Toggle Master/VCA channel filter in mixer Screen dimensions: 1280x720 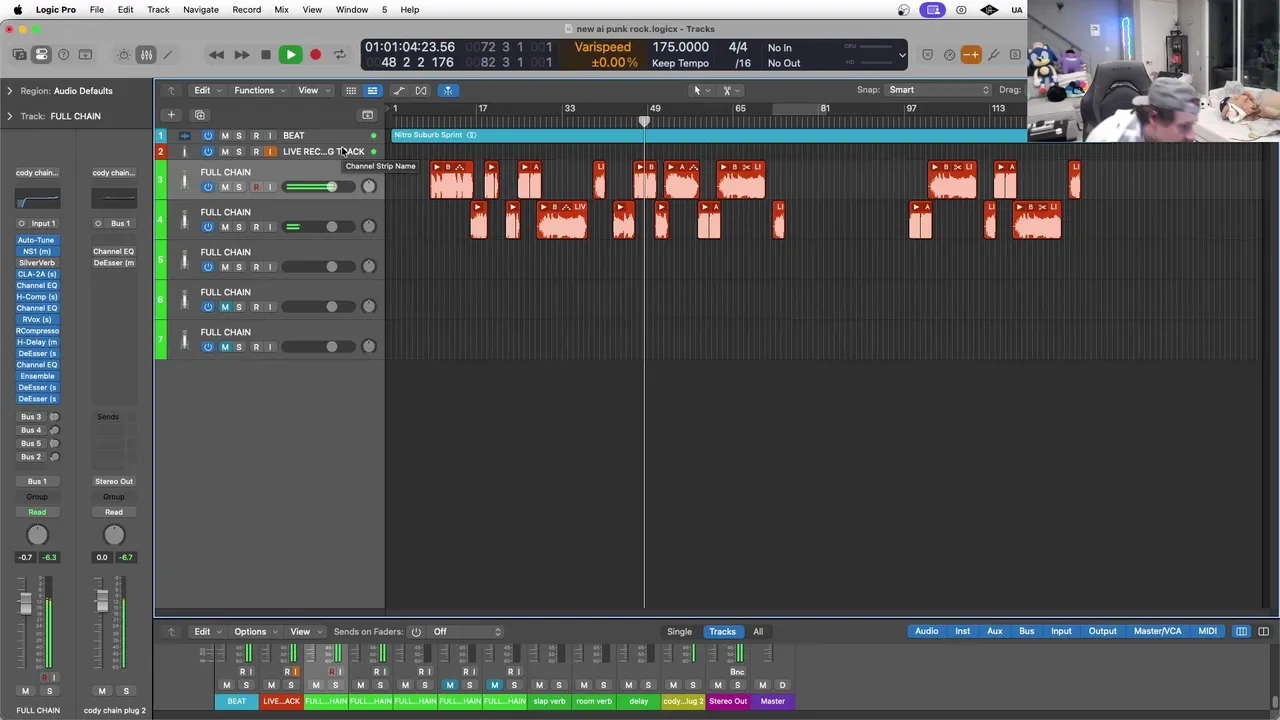[1157, 632]
